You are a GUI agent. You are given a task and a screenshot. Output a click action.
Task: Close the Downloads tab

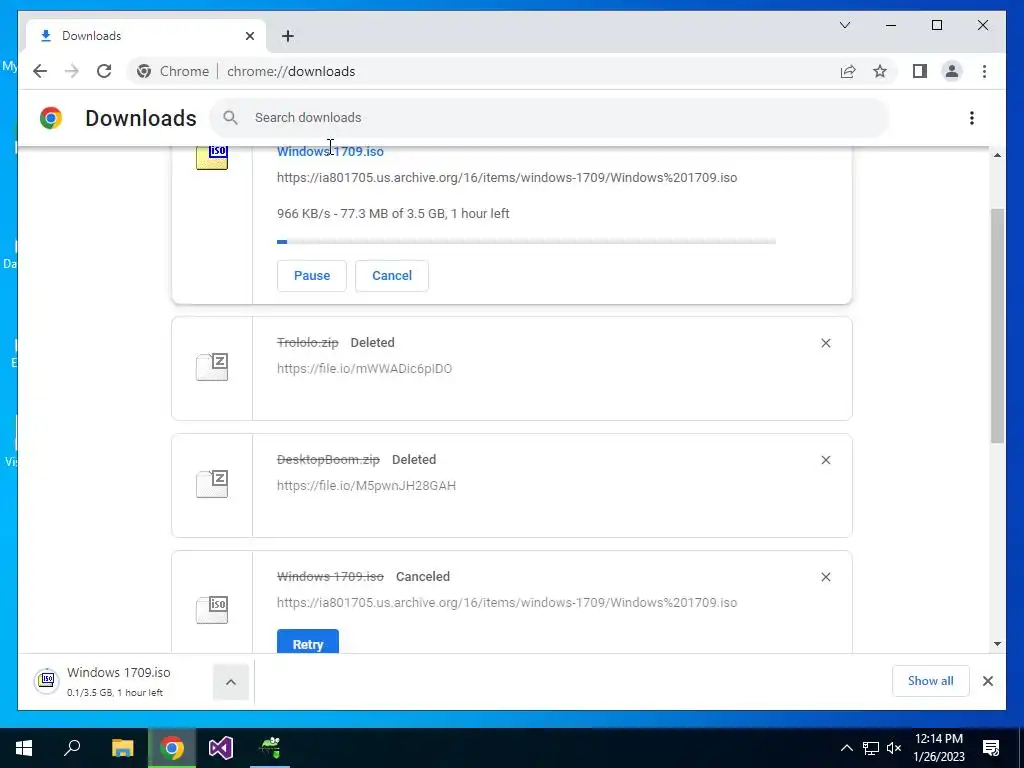pos(249,36)
